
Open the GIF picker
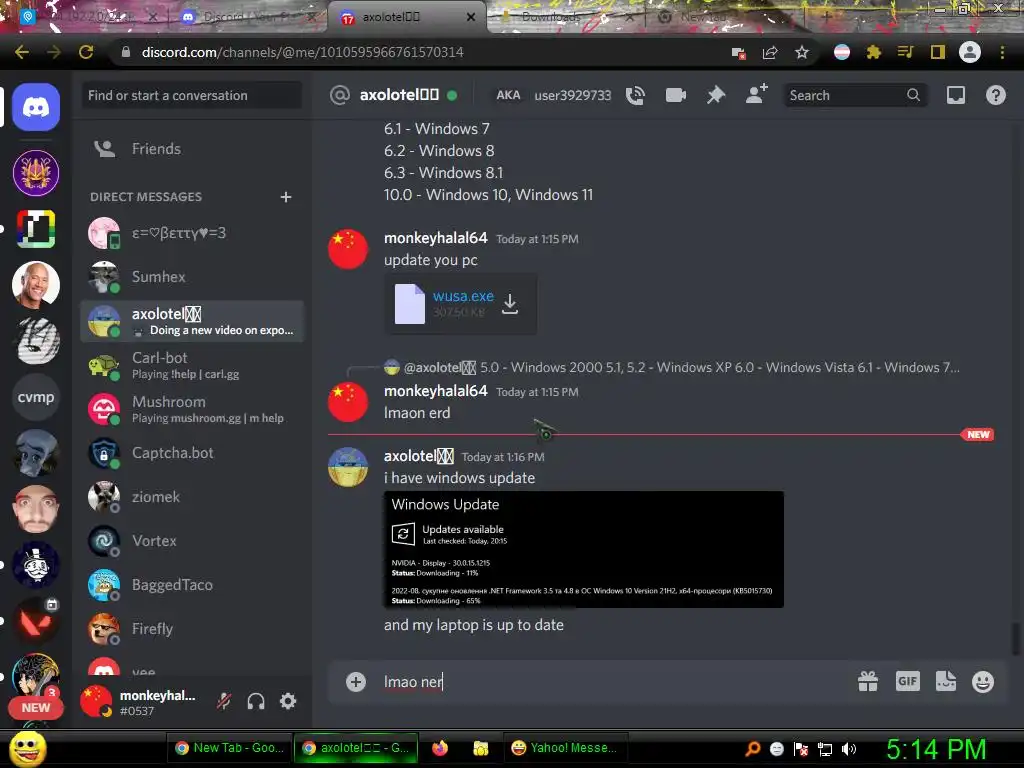[x=907, y=681]
